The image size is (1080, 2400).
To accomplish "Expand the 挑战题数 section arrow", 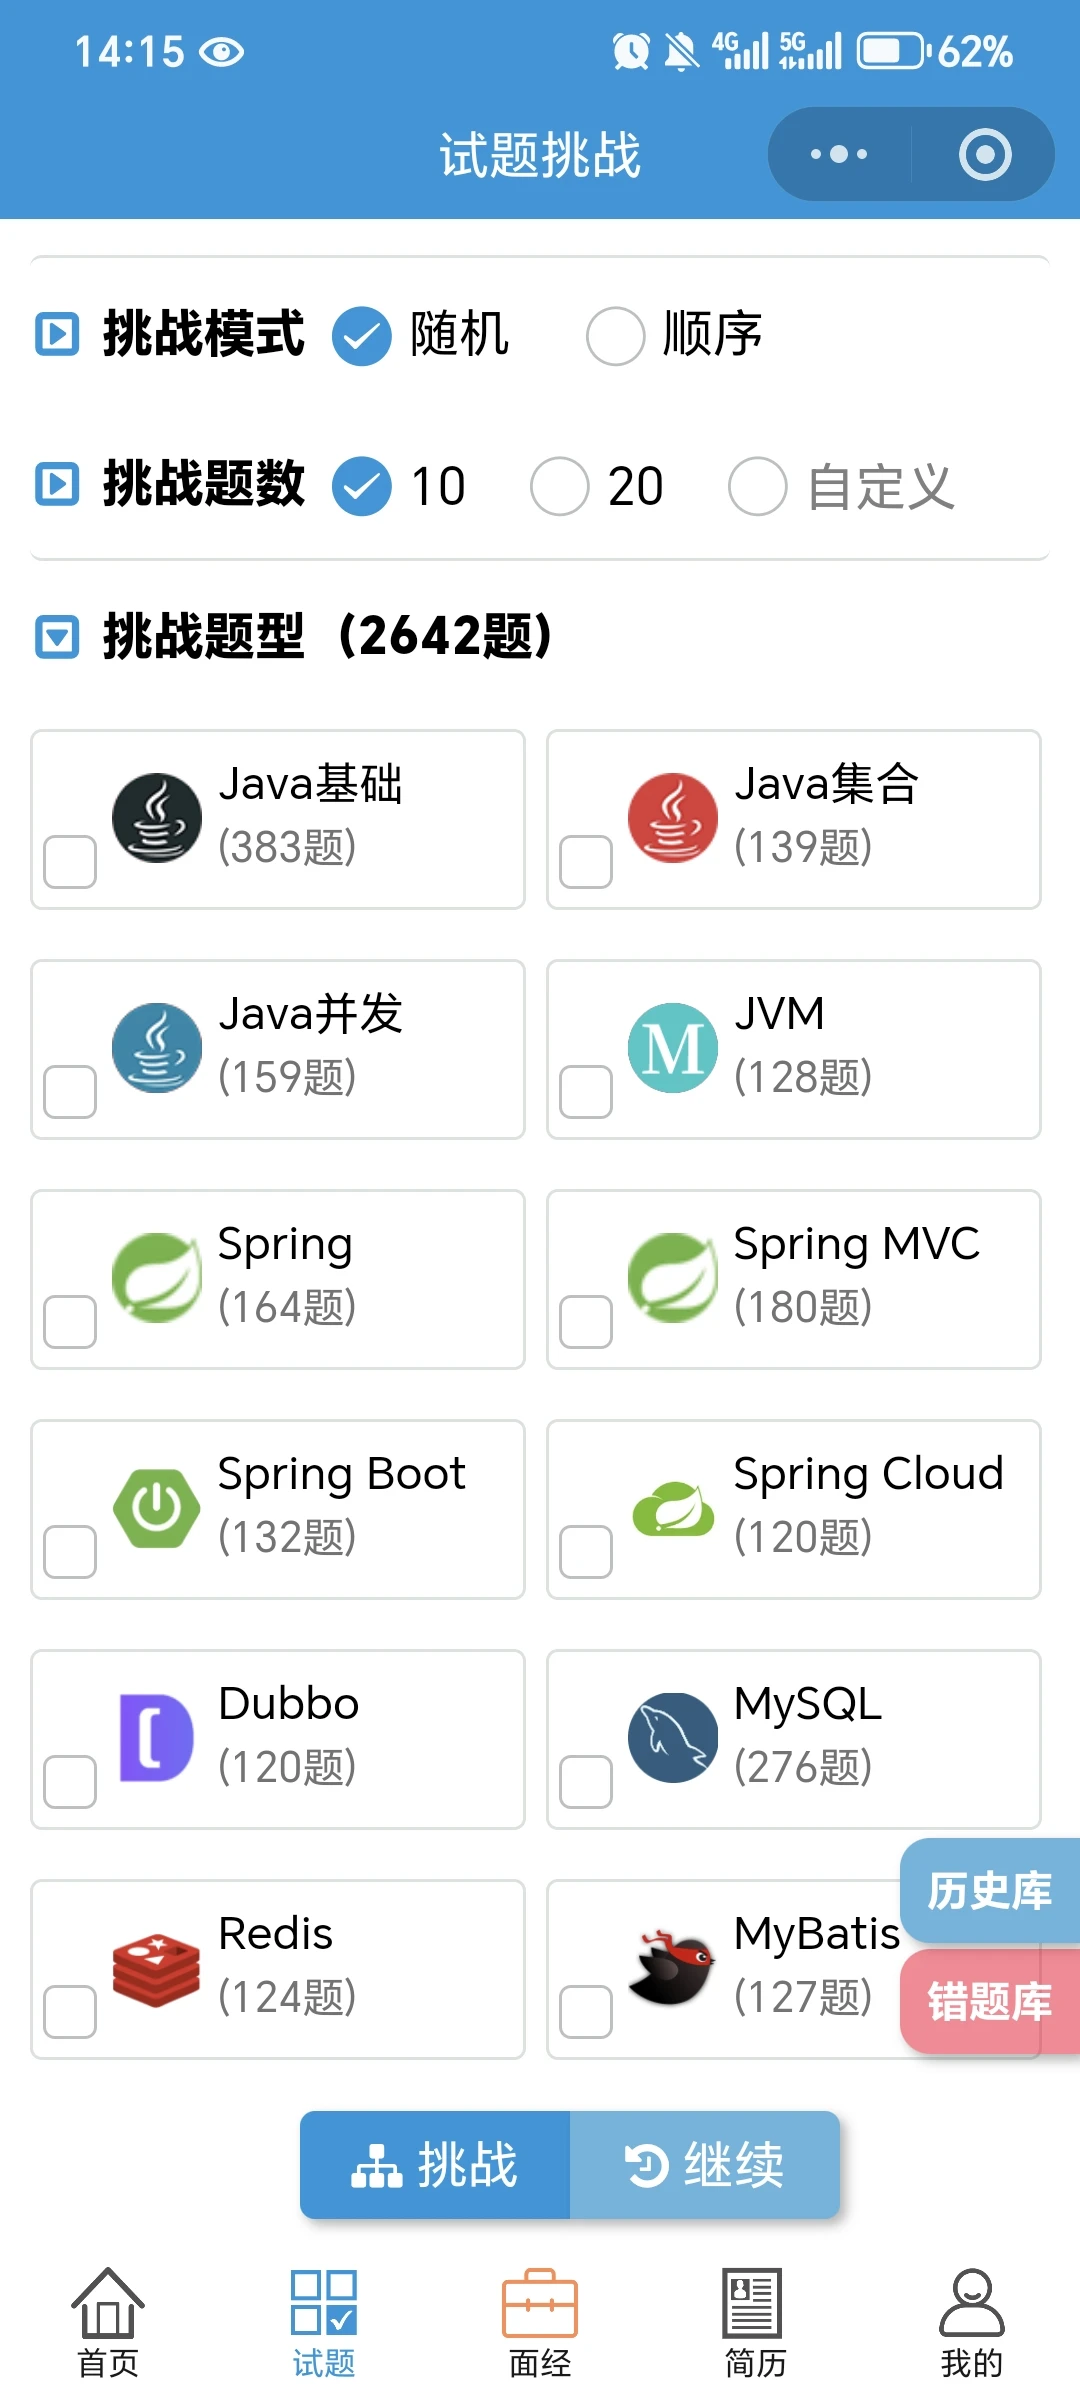I will pyautogui.click(x=57, y=484).
